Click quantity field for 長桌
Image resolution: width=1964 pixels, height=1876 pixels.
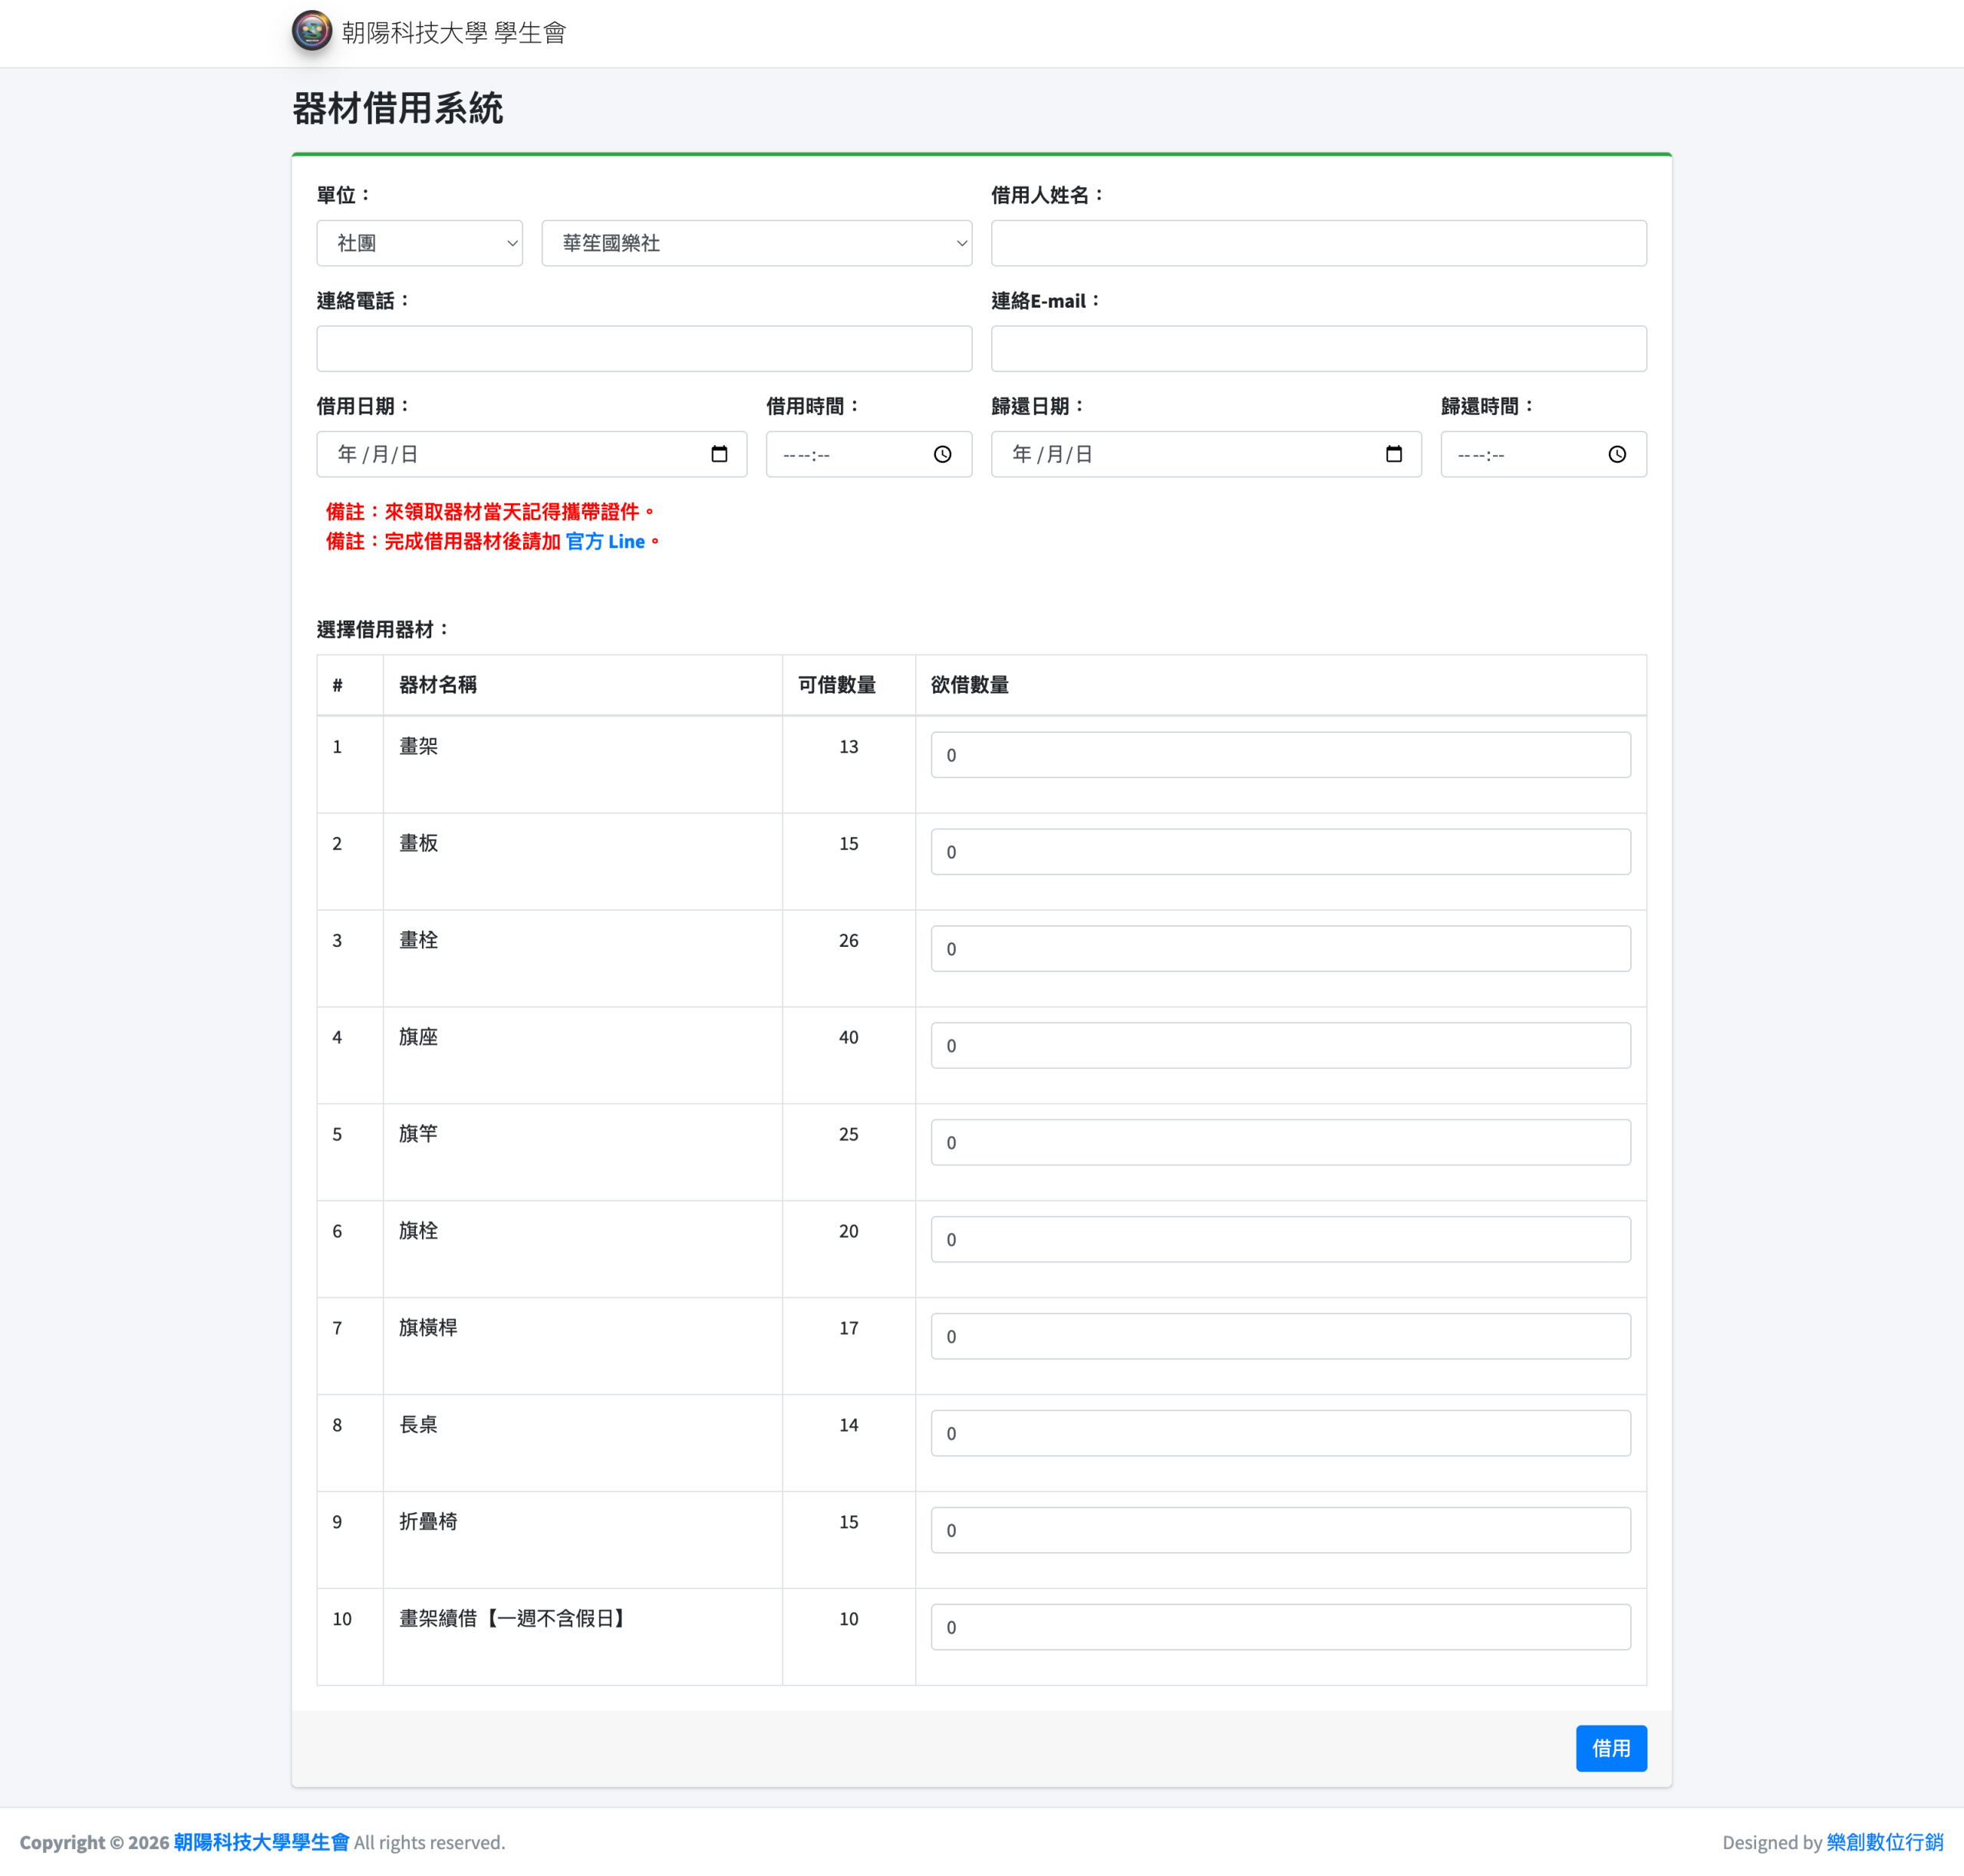click(x=1280, y=1433)
